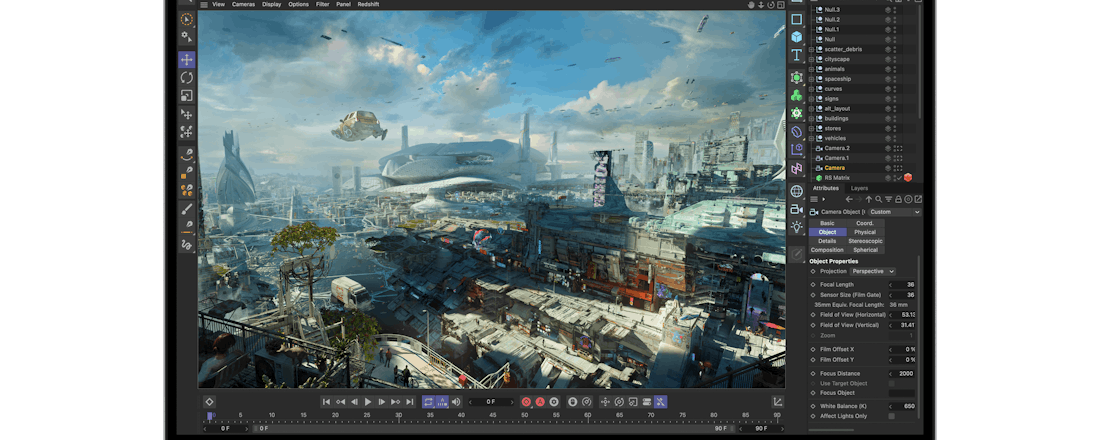This screenshot has width=1100, height=440.
Task: Go to next keyframe
Action: [396, 402]
